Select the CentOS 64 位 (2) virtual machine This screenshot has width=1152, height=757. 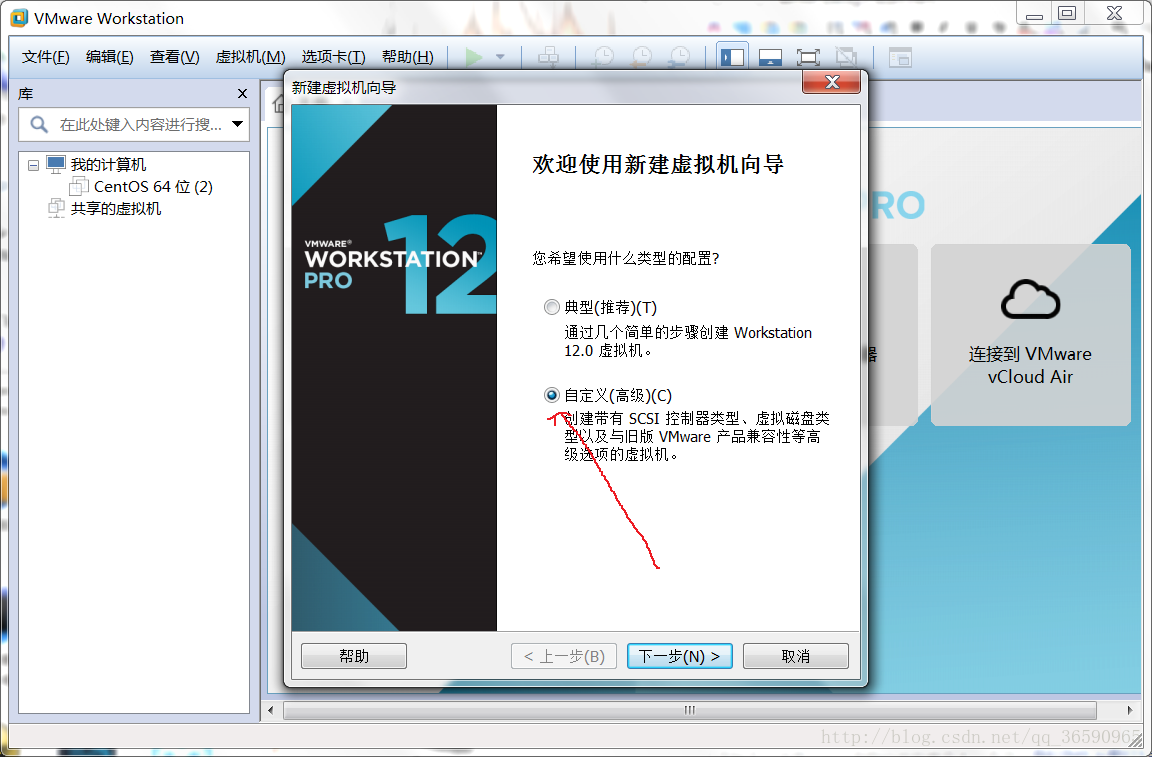(x=153, y=187)
